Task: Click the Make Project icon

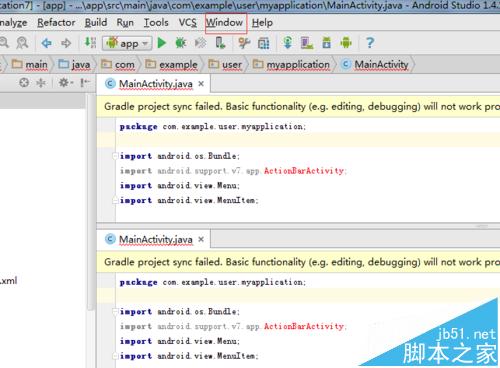Action: coord(90,43)
